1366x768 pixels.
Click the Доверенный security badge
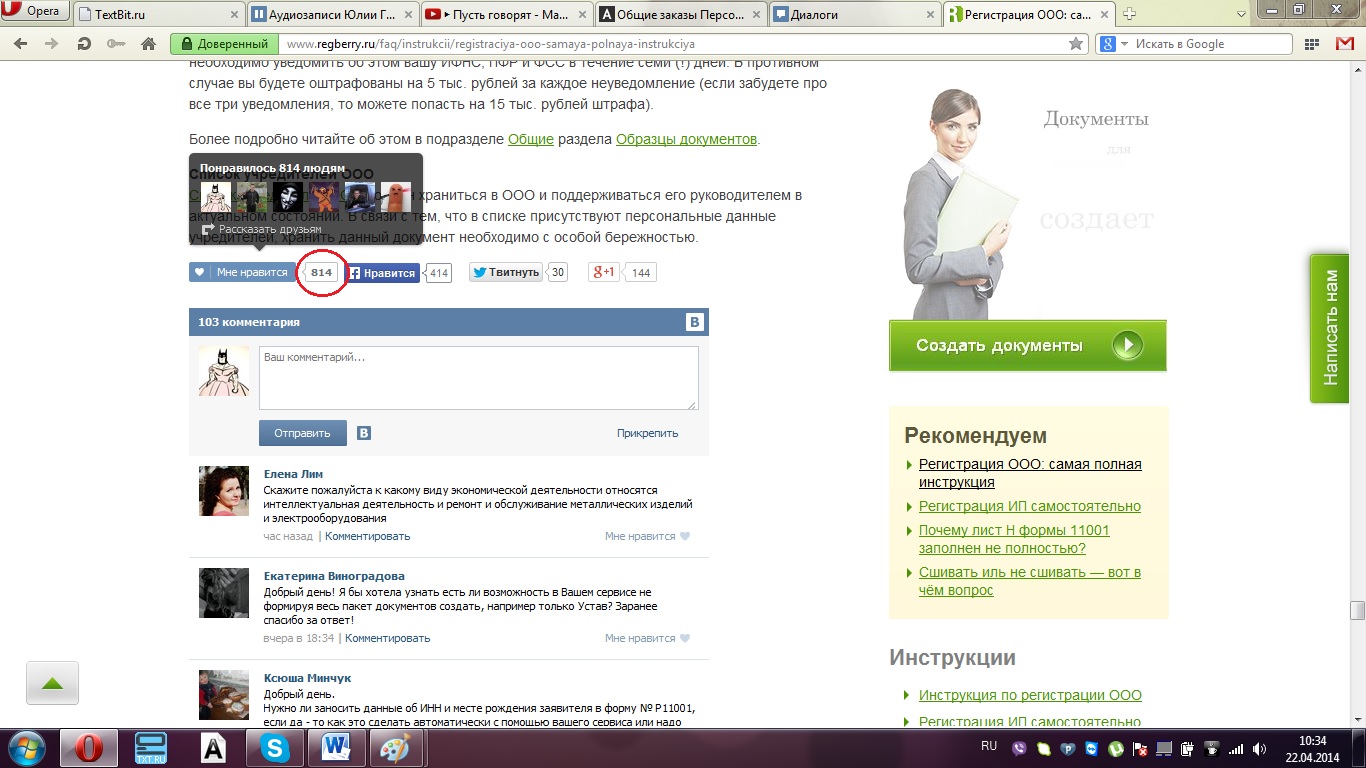[226, 44]
